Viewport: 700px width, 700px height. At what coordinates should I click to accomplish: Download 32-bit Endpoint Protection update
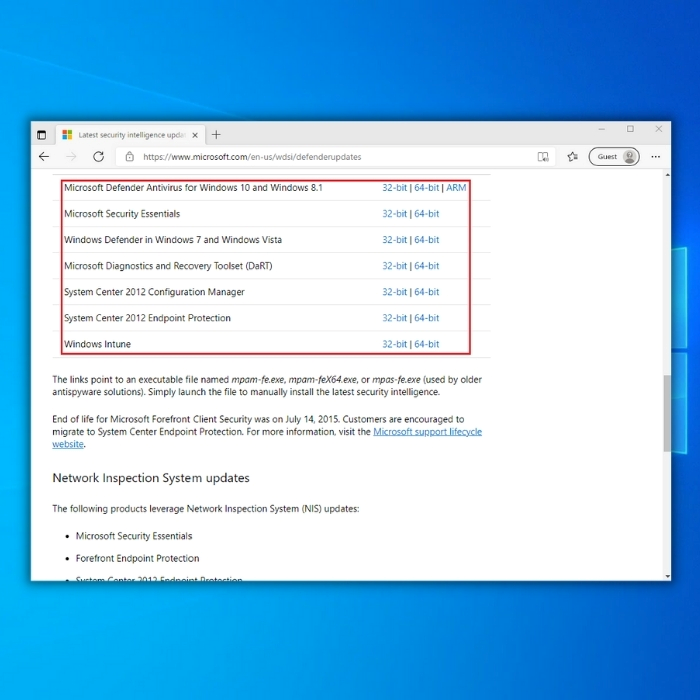pyautogui.click(x=394, y=318)
